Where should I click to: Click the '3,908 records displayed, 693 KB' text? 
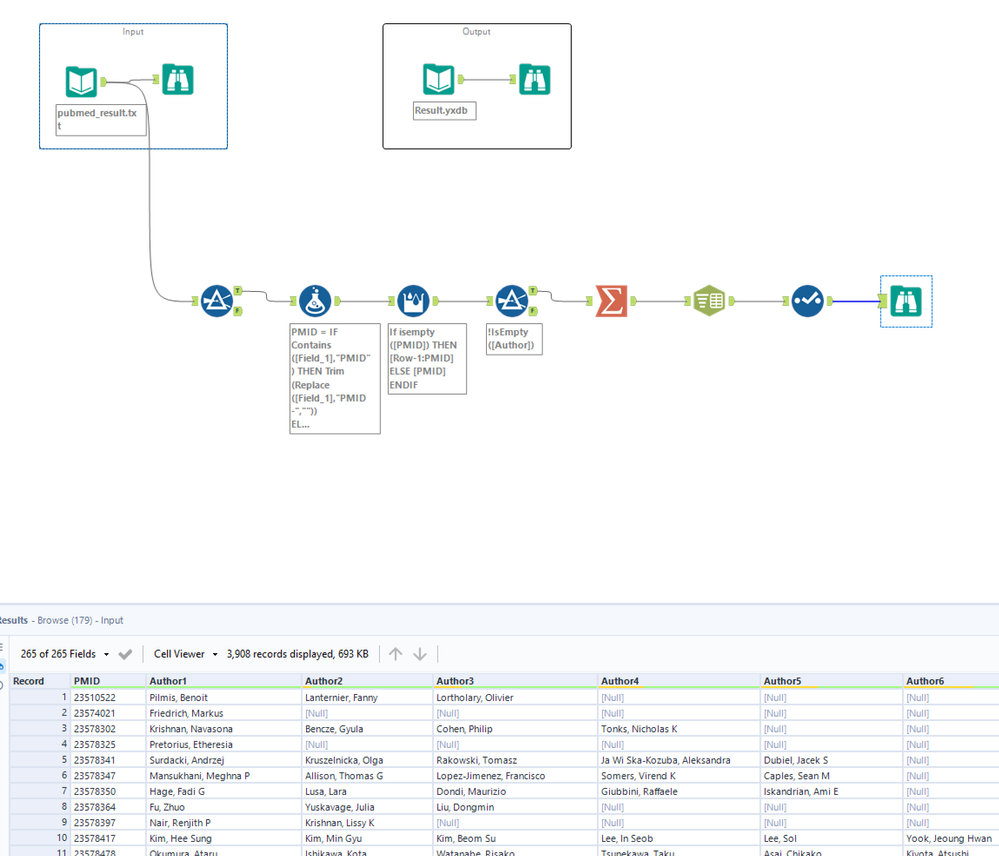pyautogui.click(x=298, y=654)
